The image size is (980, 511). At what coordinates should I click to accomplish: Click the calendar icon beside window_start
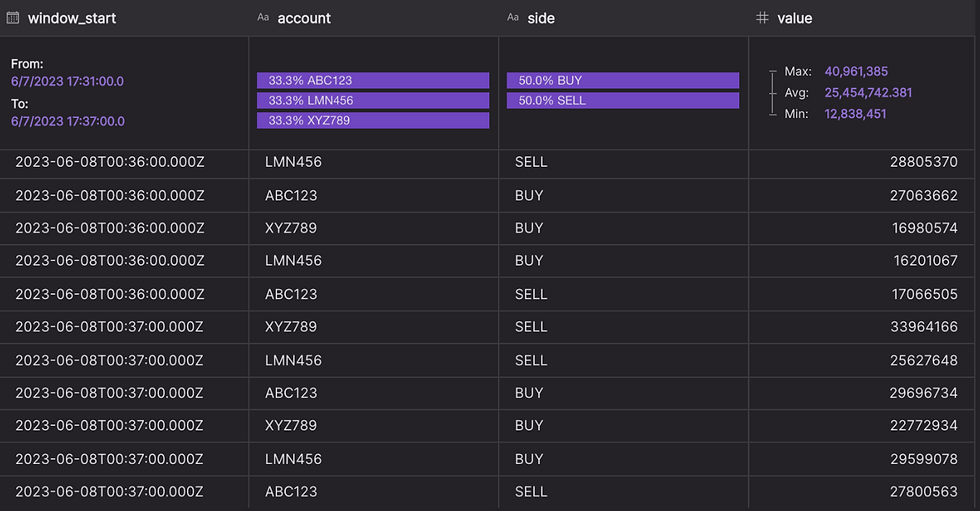pyautogui.click(x=12, y=18)
